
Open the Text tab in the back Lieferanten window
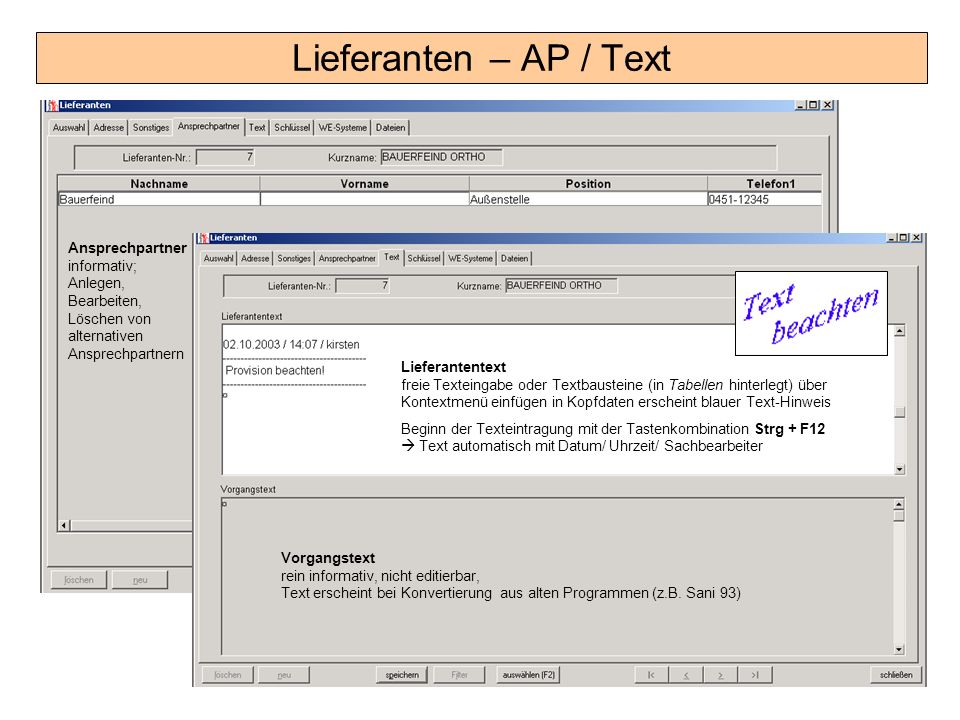(x=257, y=127)
